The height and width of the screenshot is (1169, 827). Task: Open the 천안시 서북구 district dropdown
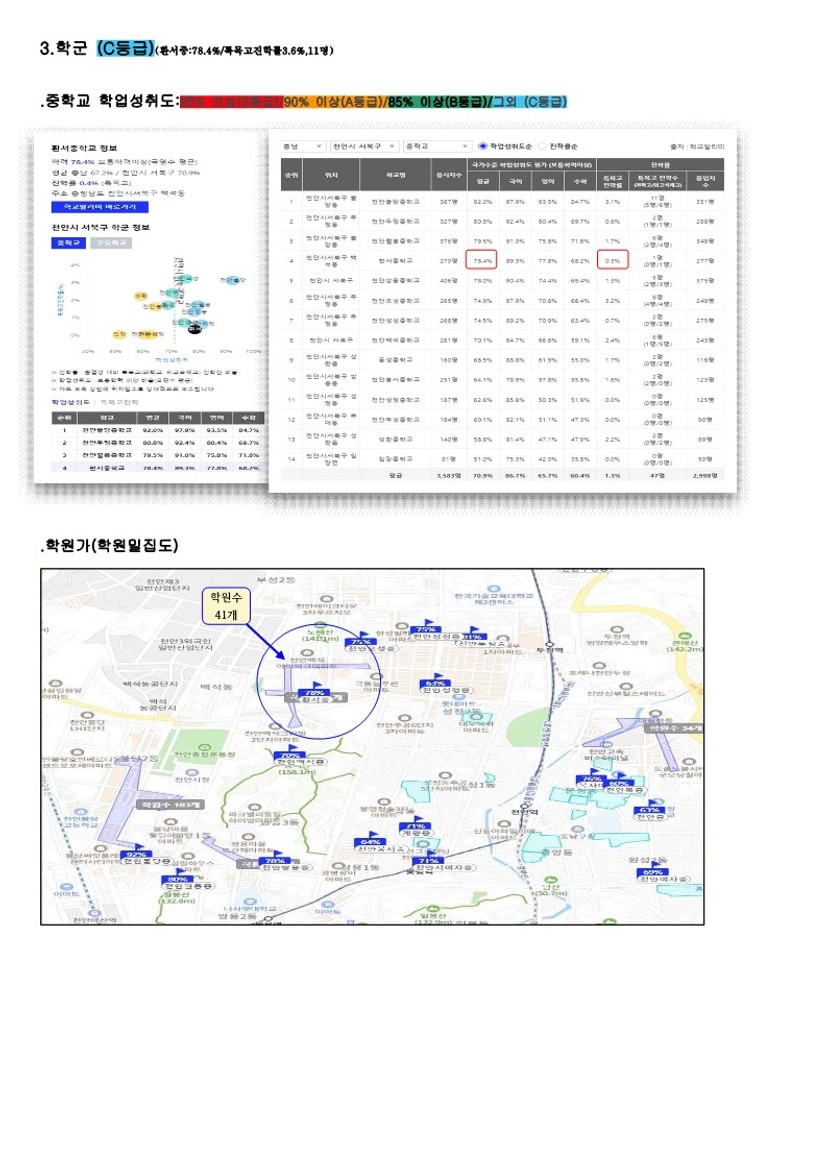click(x=365, y=146)
